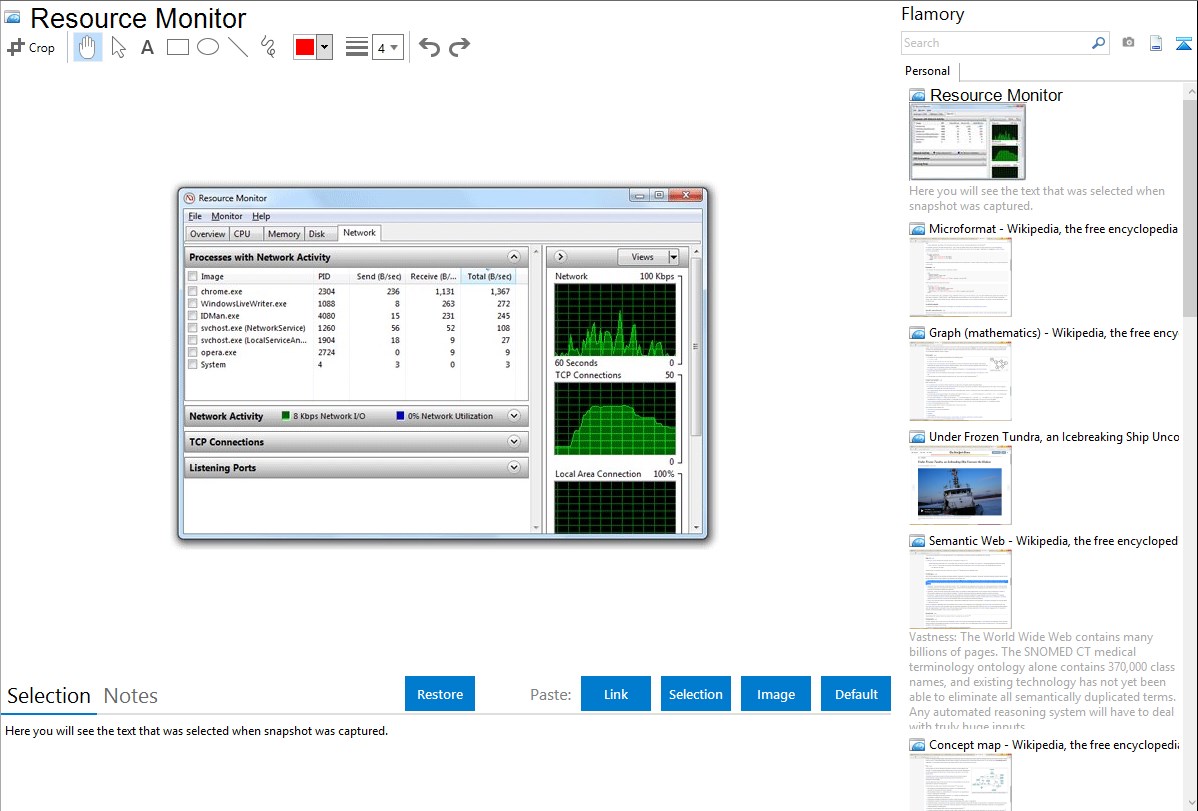Screen dimensions: 1198x811
Task: Choose the freehand scribble tool
Action: 268,47
